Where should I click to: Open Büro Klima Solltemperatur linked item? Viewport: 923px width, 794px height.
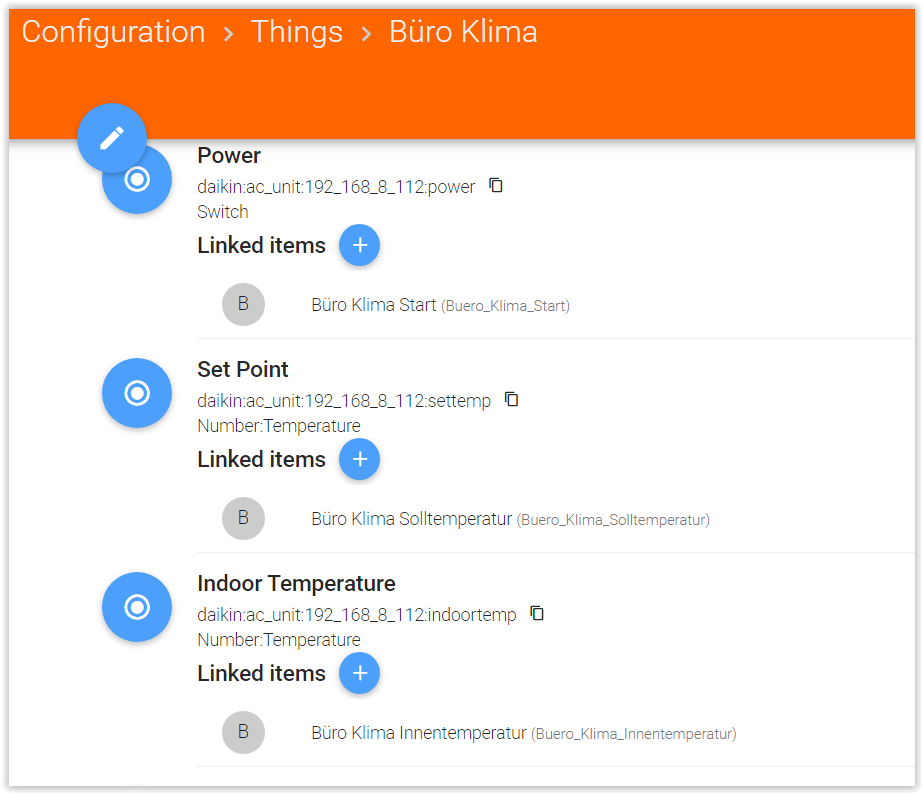click(x=510, y=519)
